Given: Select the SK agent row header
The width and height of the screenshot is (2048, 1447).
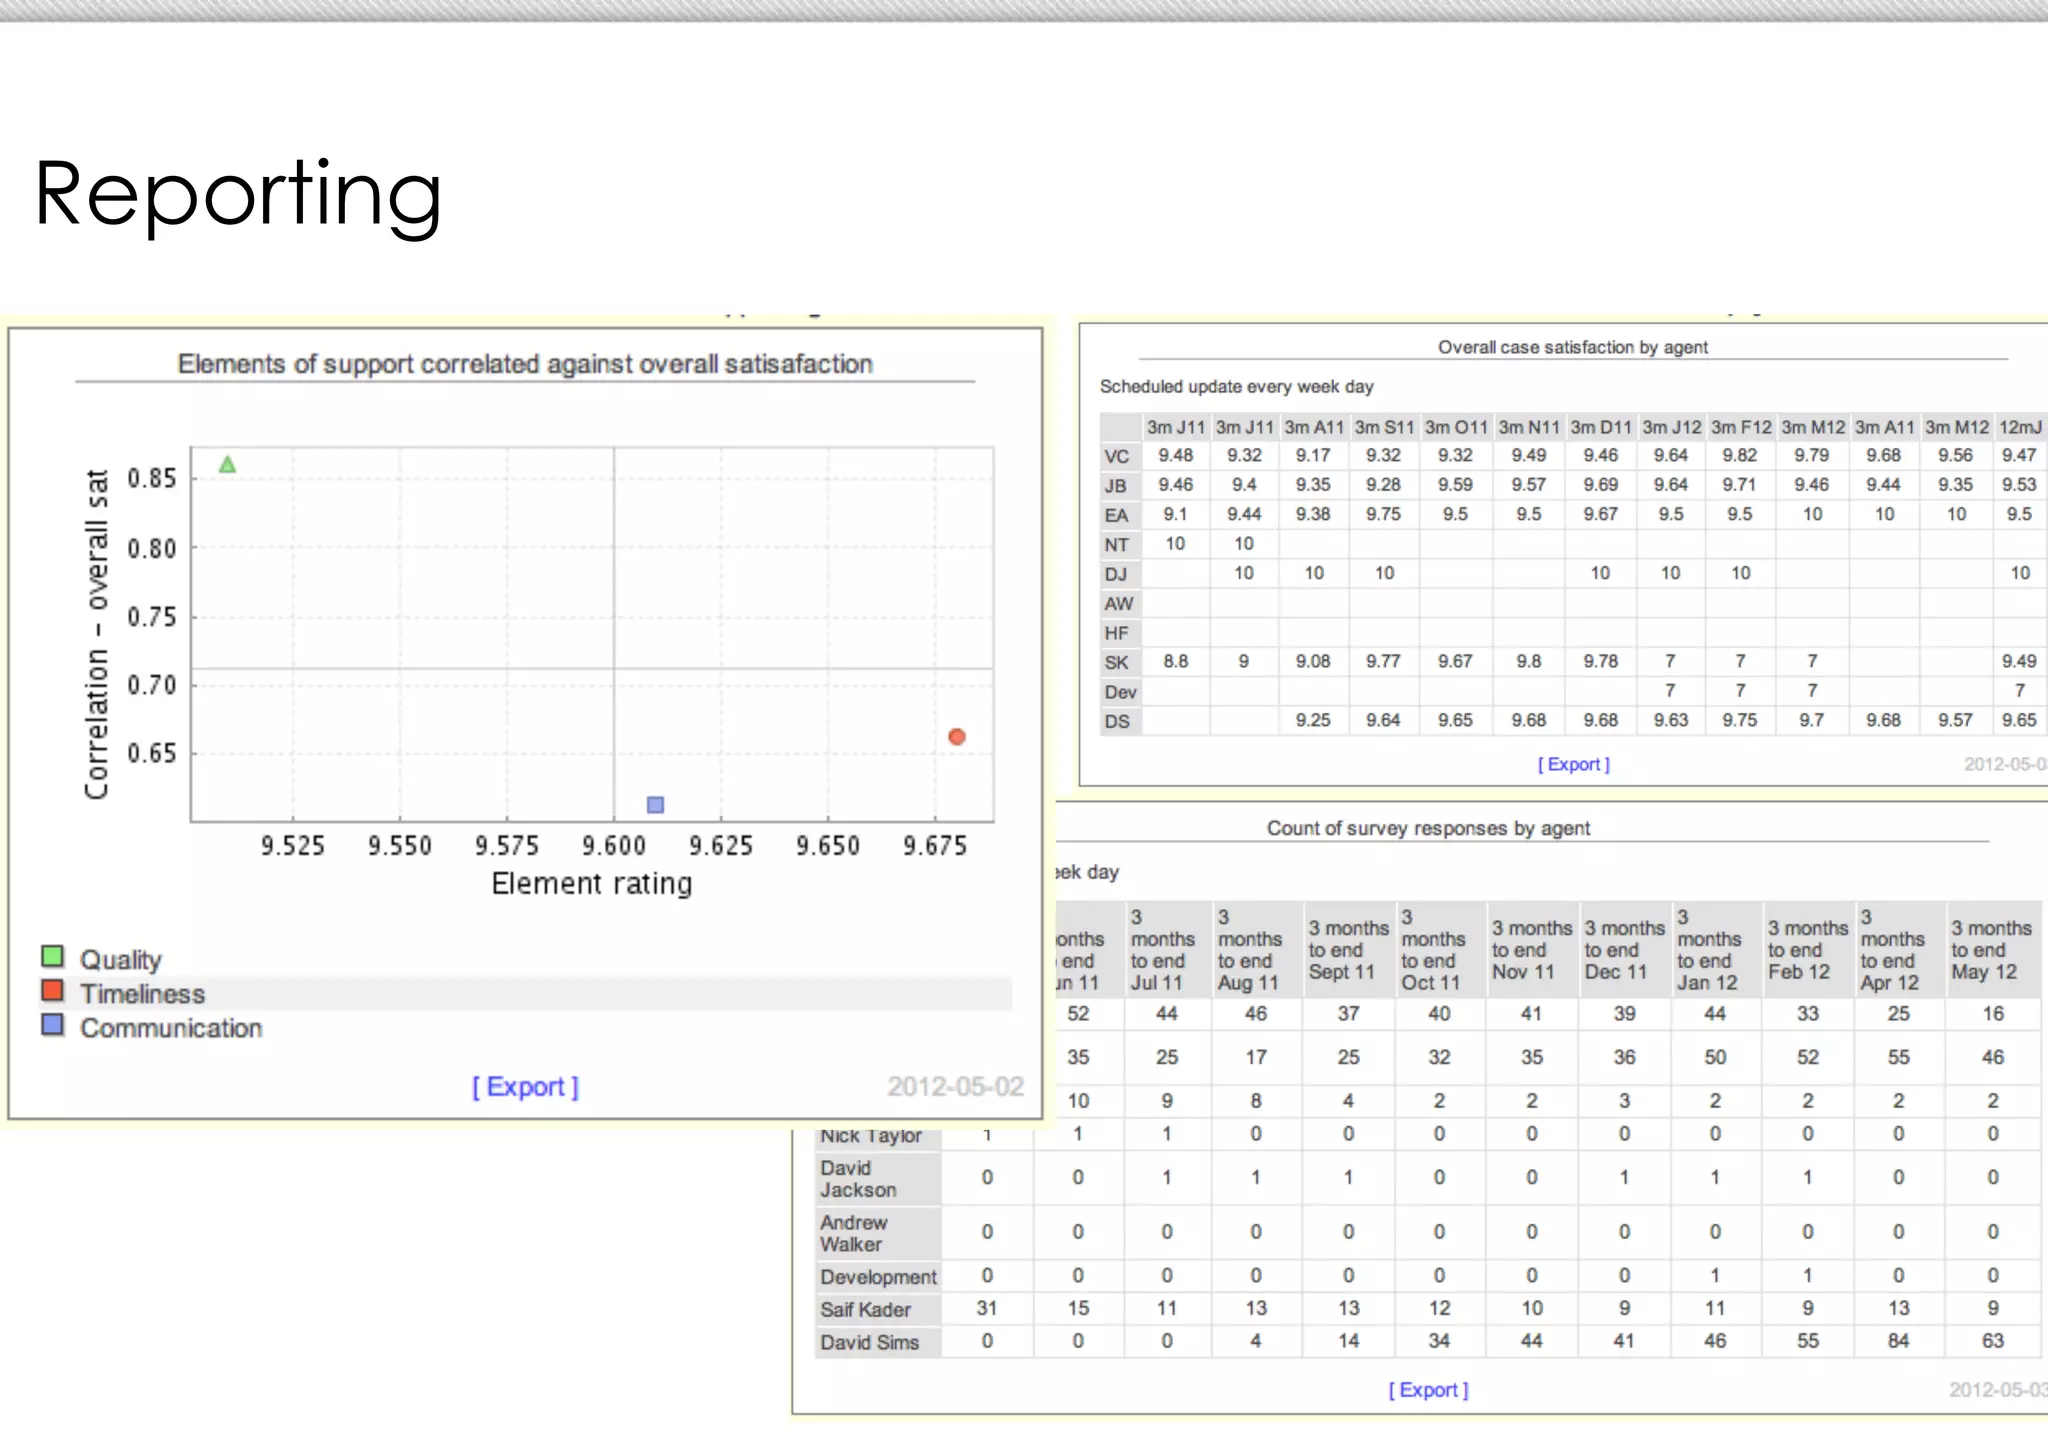Looking at the screenshot, I should pyautogui.click(x=1117, y=663).
